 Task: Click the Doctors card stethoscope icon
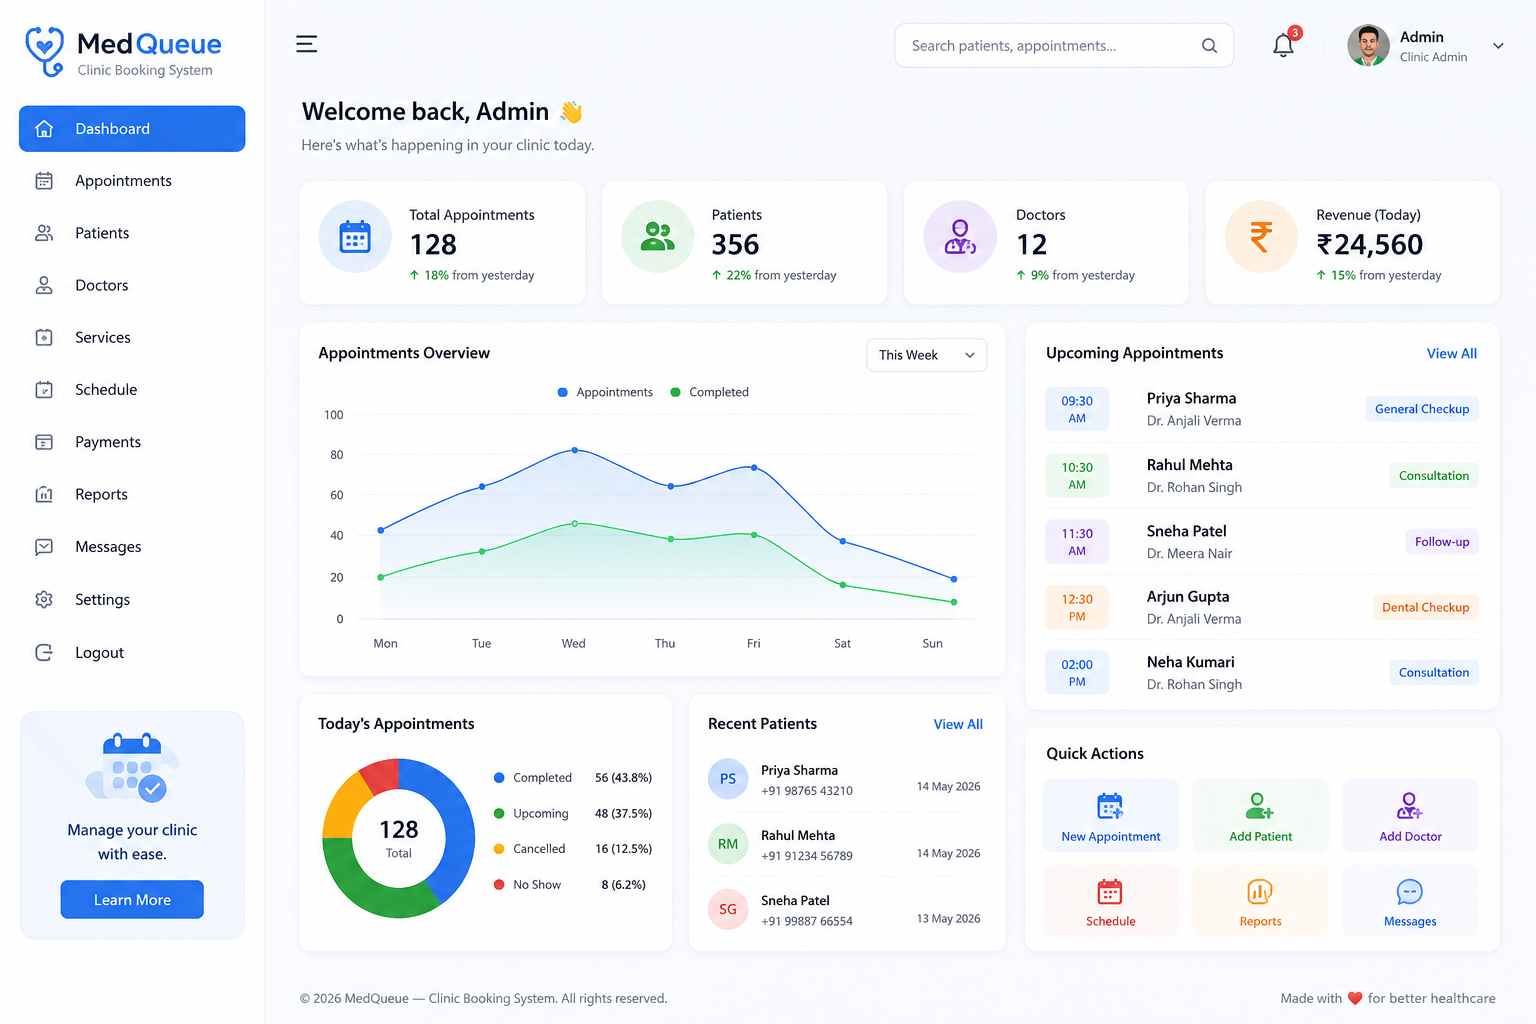(960, 237)
